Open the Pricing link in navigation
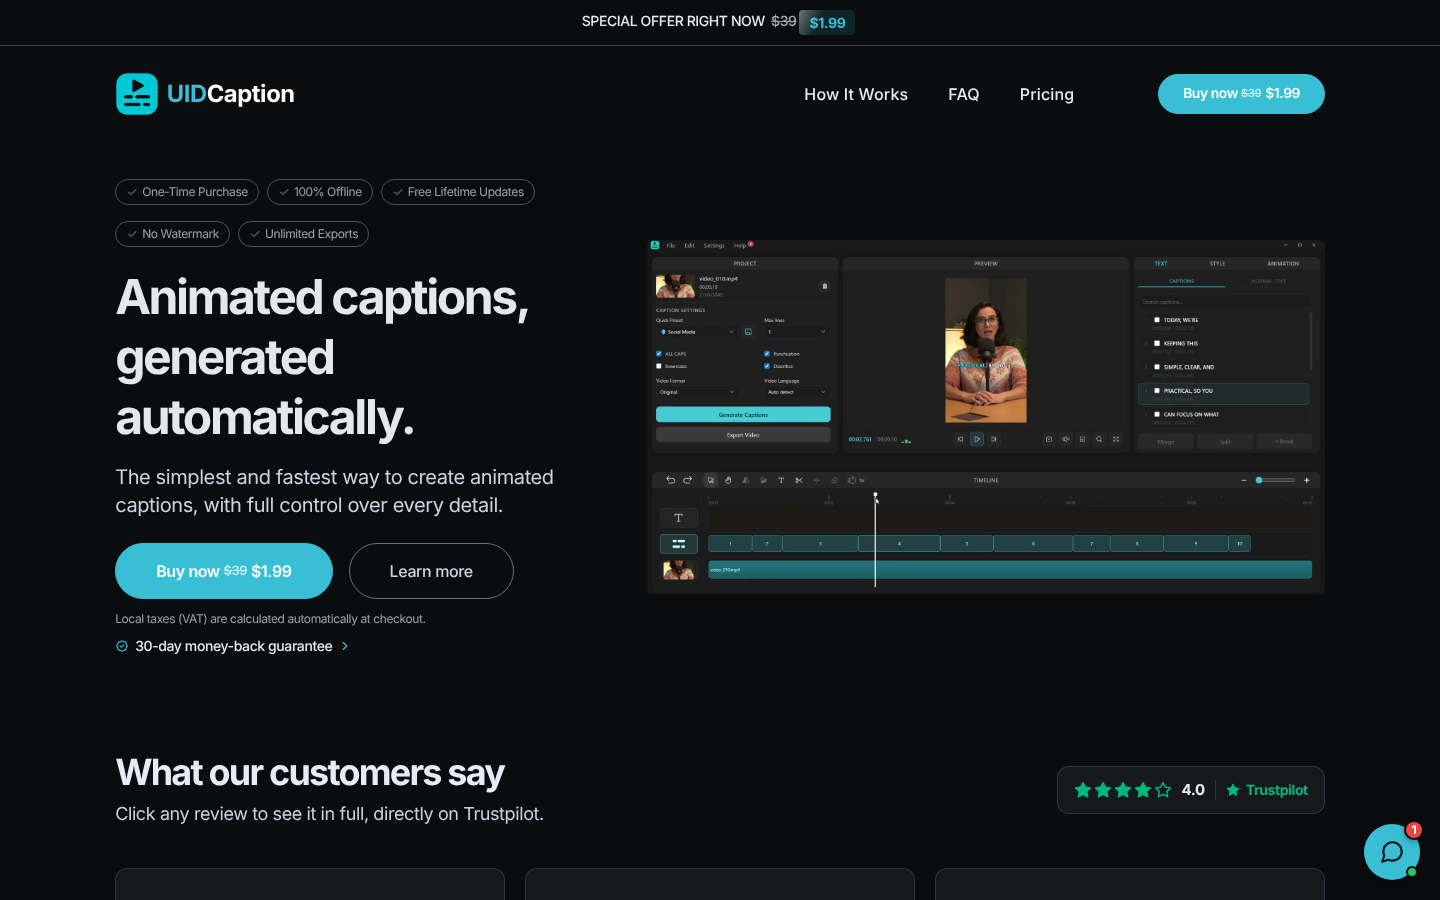Viewport: 1440px width, 900px height. click(x=1047, y=94)
